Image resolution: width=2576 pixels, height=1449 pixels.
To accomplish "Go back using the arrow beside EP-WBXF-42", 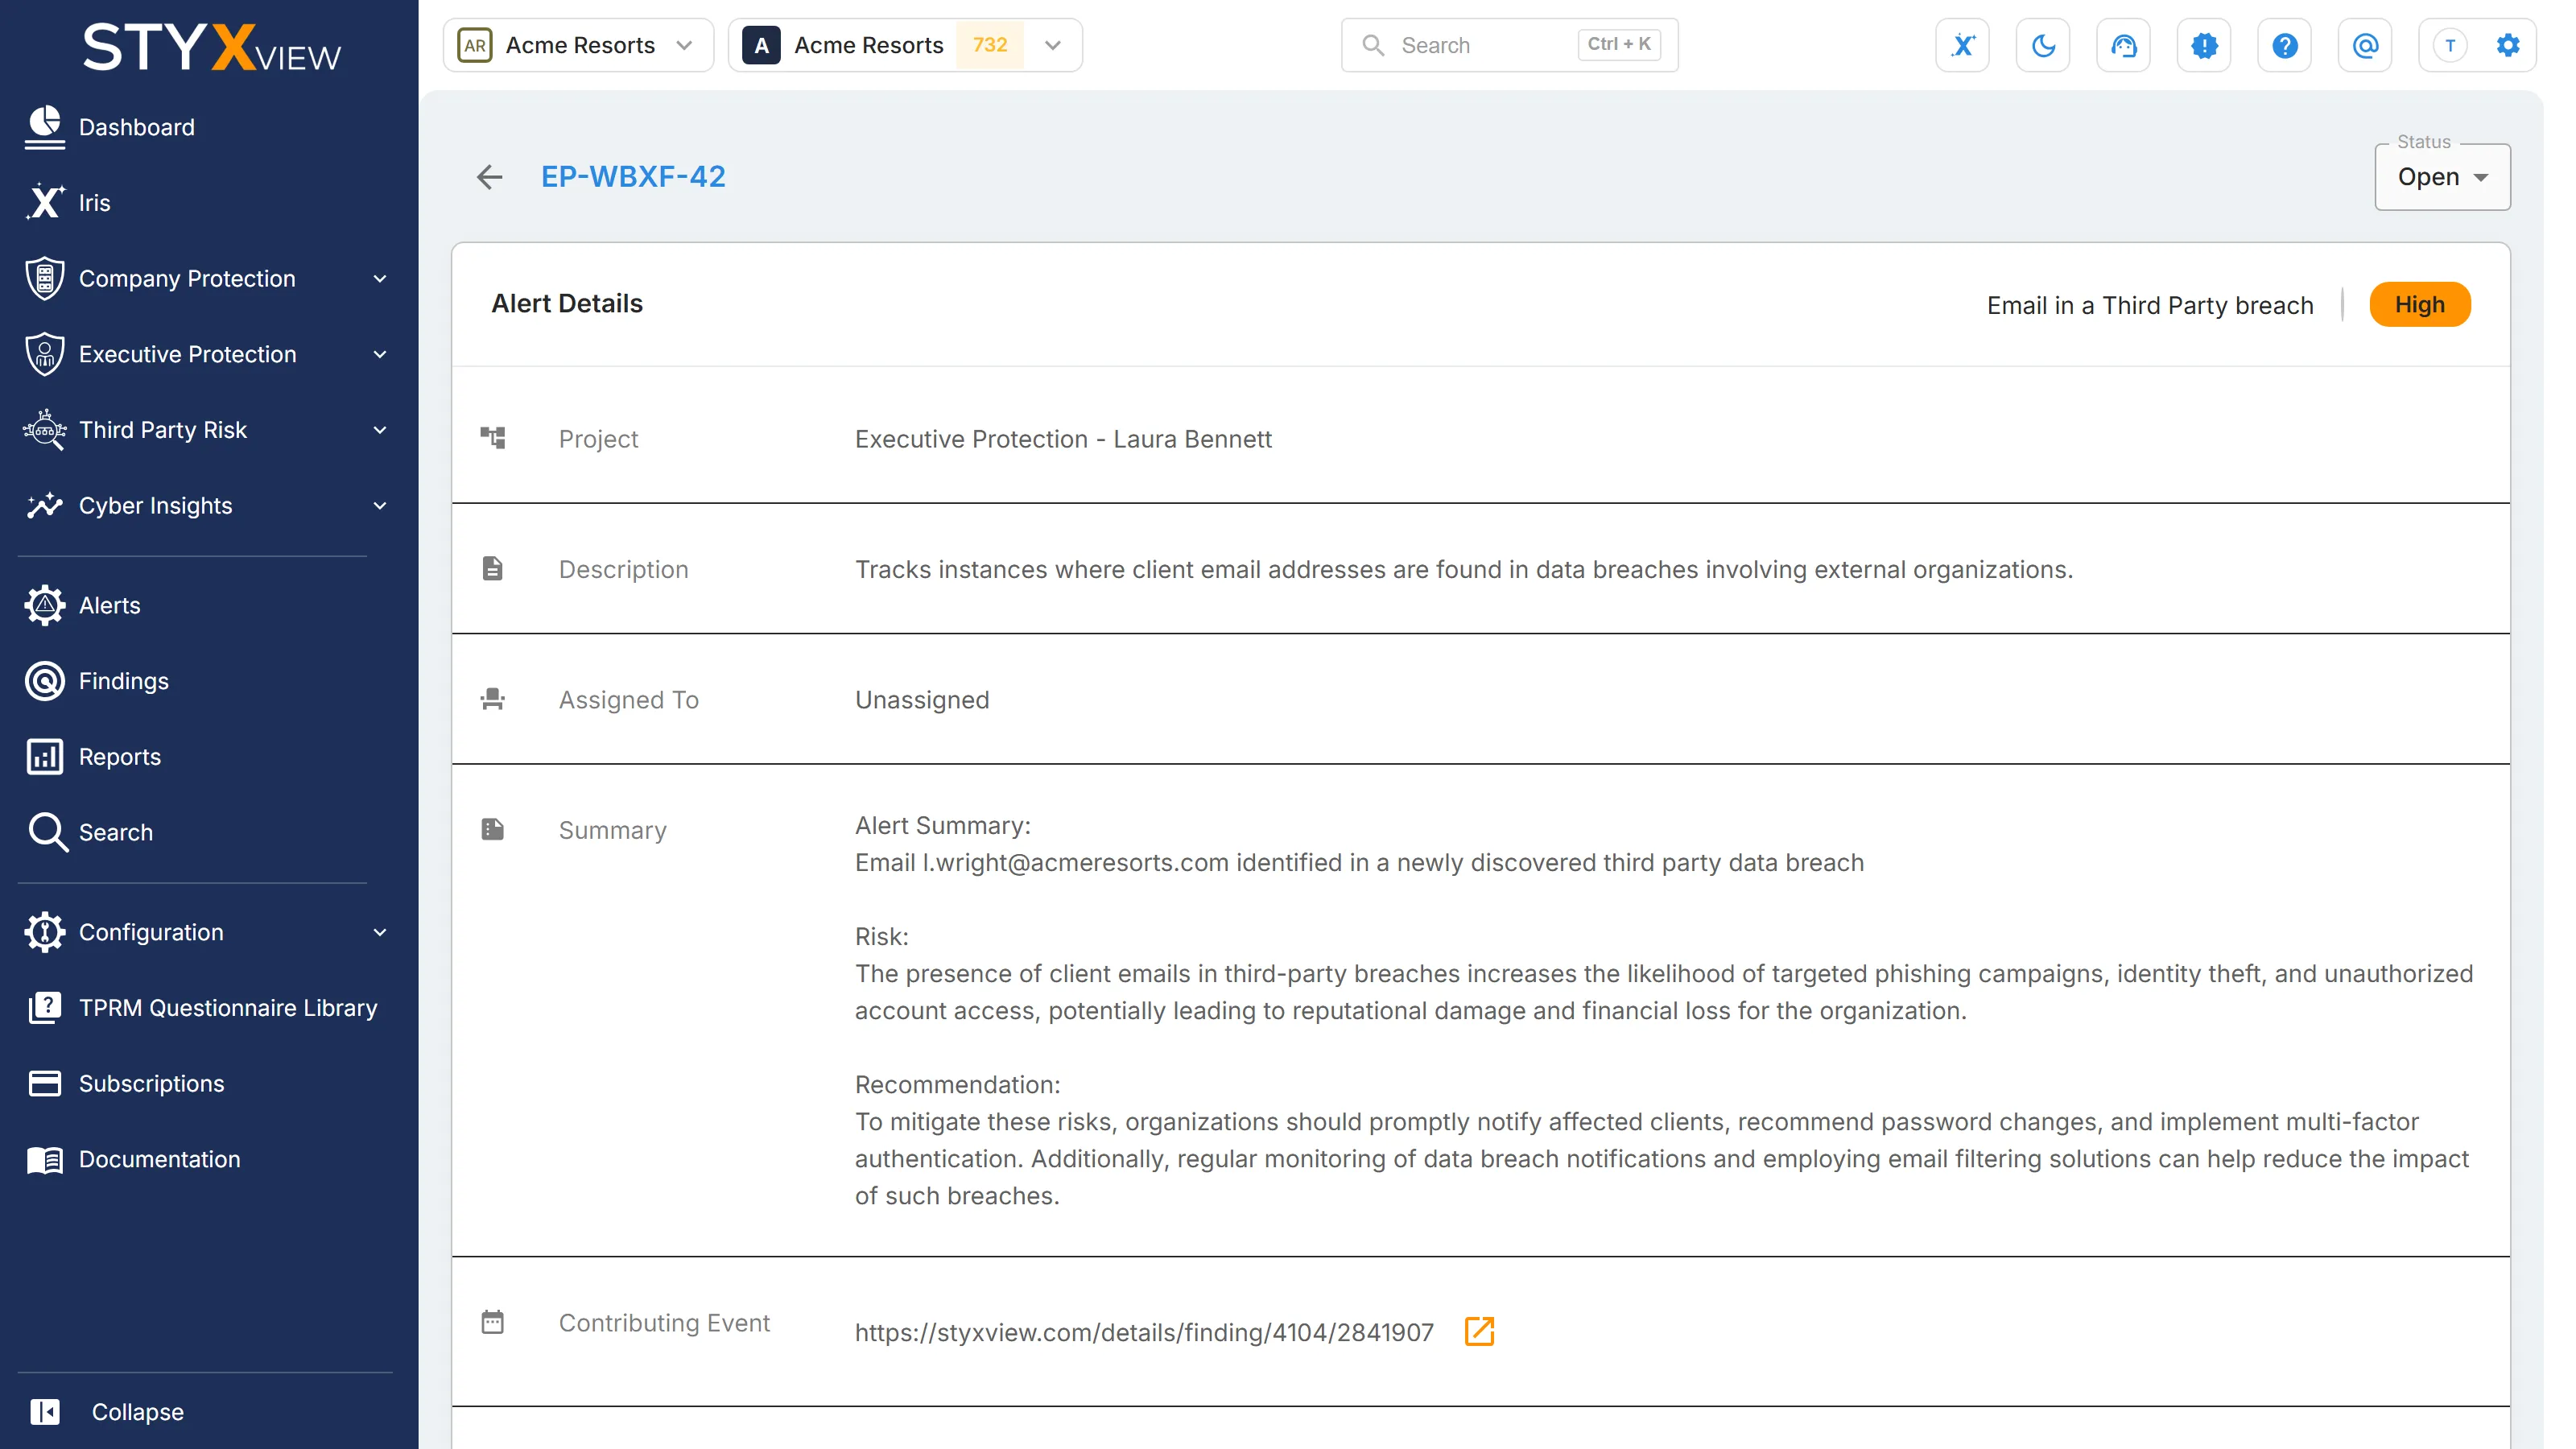I will (x=489, y=177).
